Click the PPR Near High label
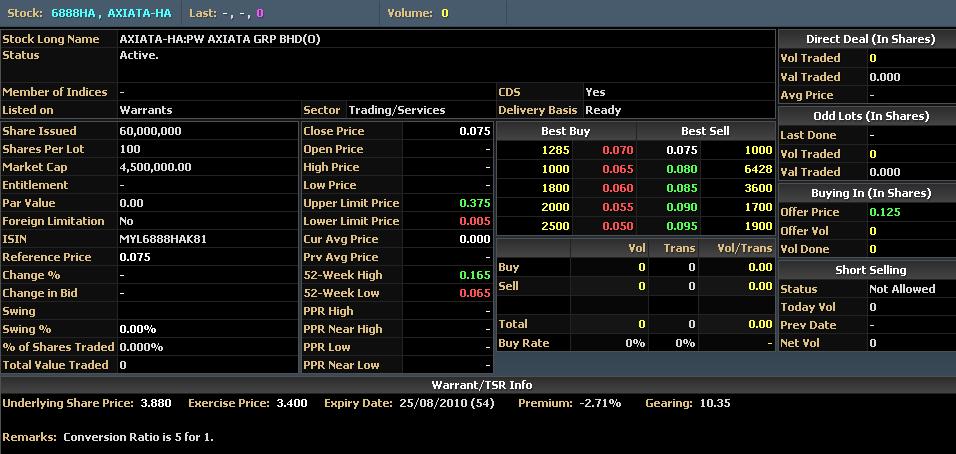 point(343,329)
